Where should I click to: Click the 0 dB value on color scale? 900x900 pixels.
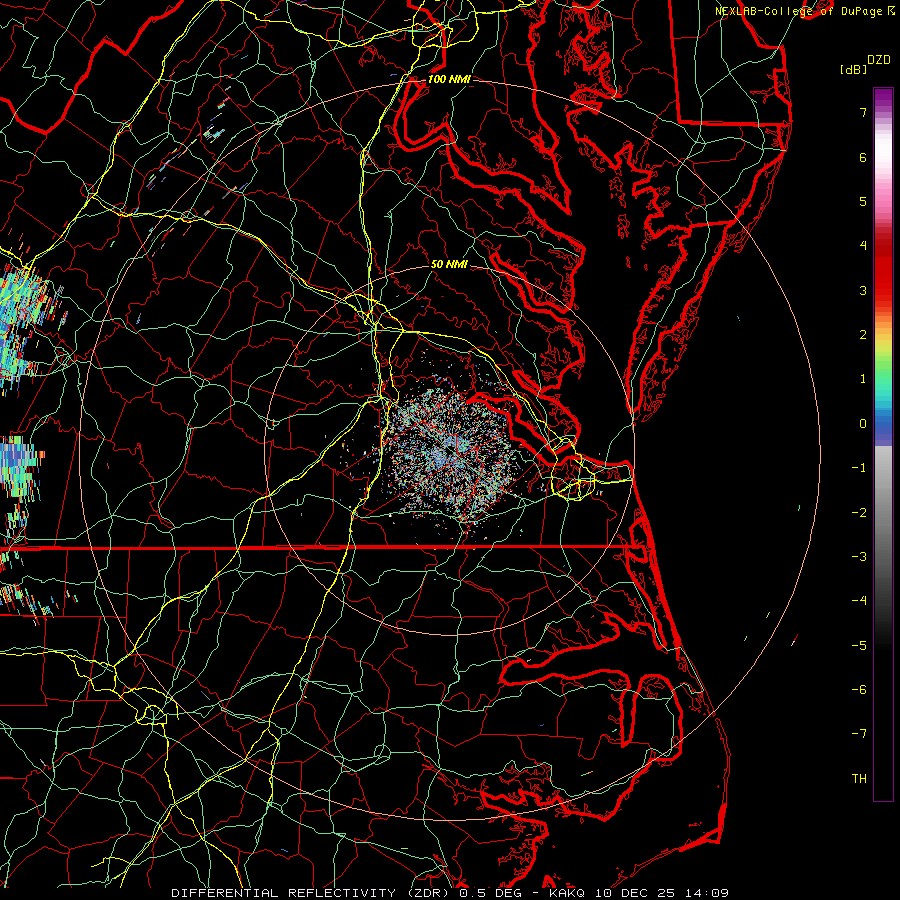(863, 424)
